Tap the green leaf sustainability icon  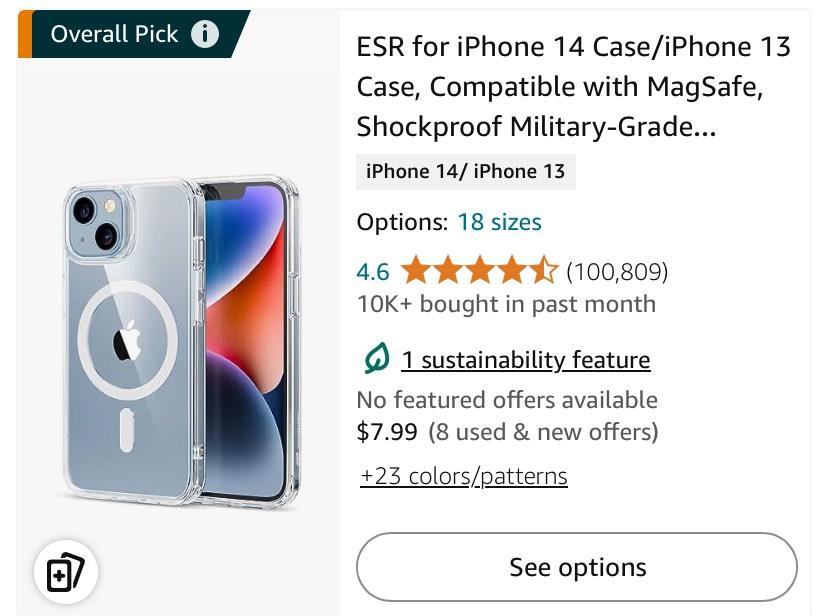(376, 359)
